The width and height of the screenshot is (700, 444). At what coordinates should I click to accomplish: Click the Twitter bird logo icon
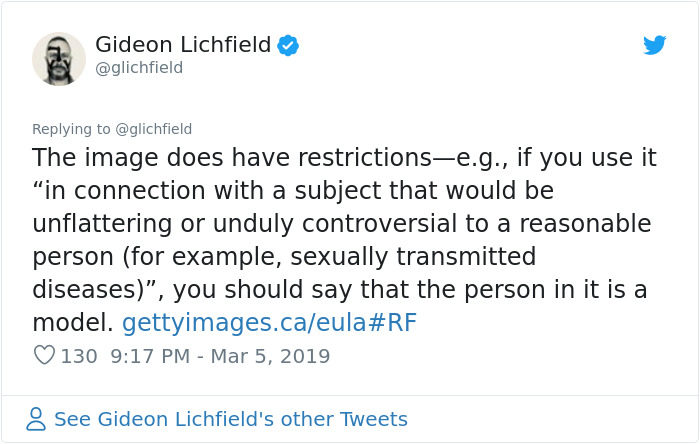click(654, 45)
